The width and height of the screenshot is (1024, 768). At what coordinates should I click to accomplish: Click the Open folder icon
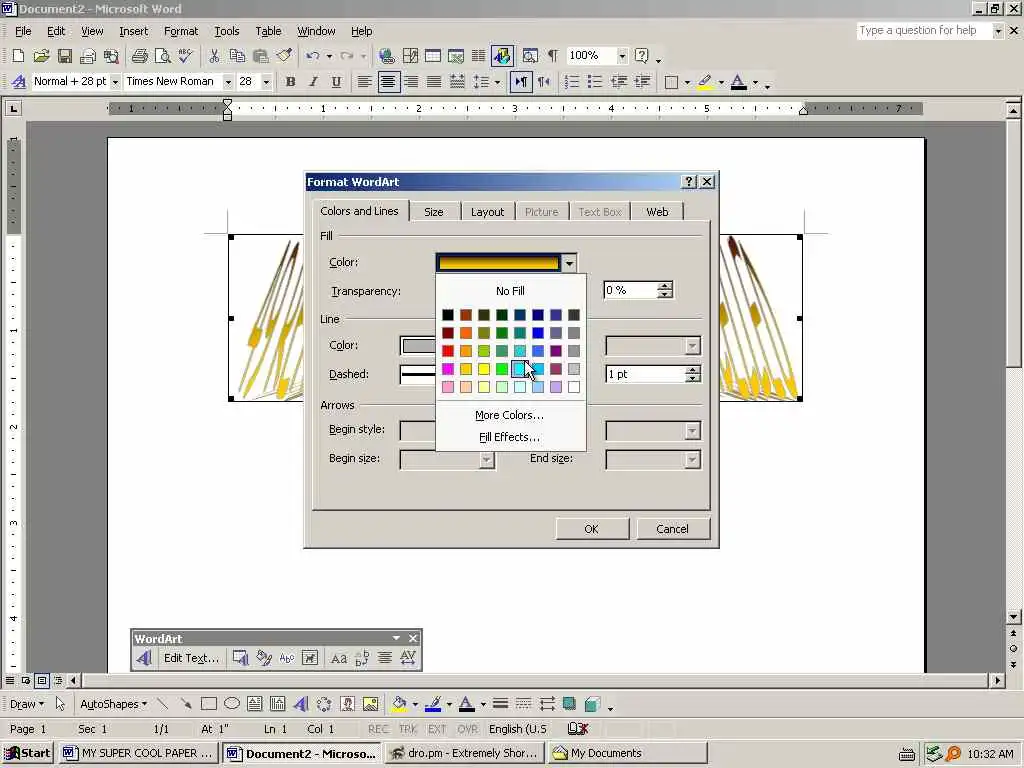[41, 56]
